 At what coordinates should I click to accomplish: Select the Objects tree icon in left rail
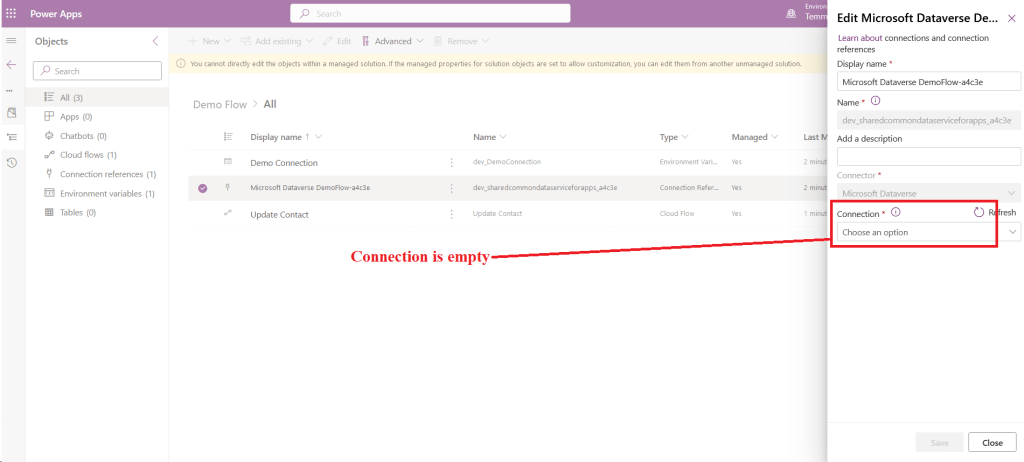click(11, 137)
